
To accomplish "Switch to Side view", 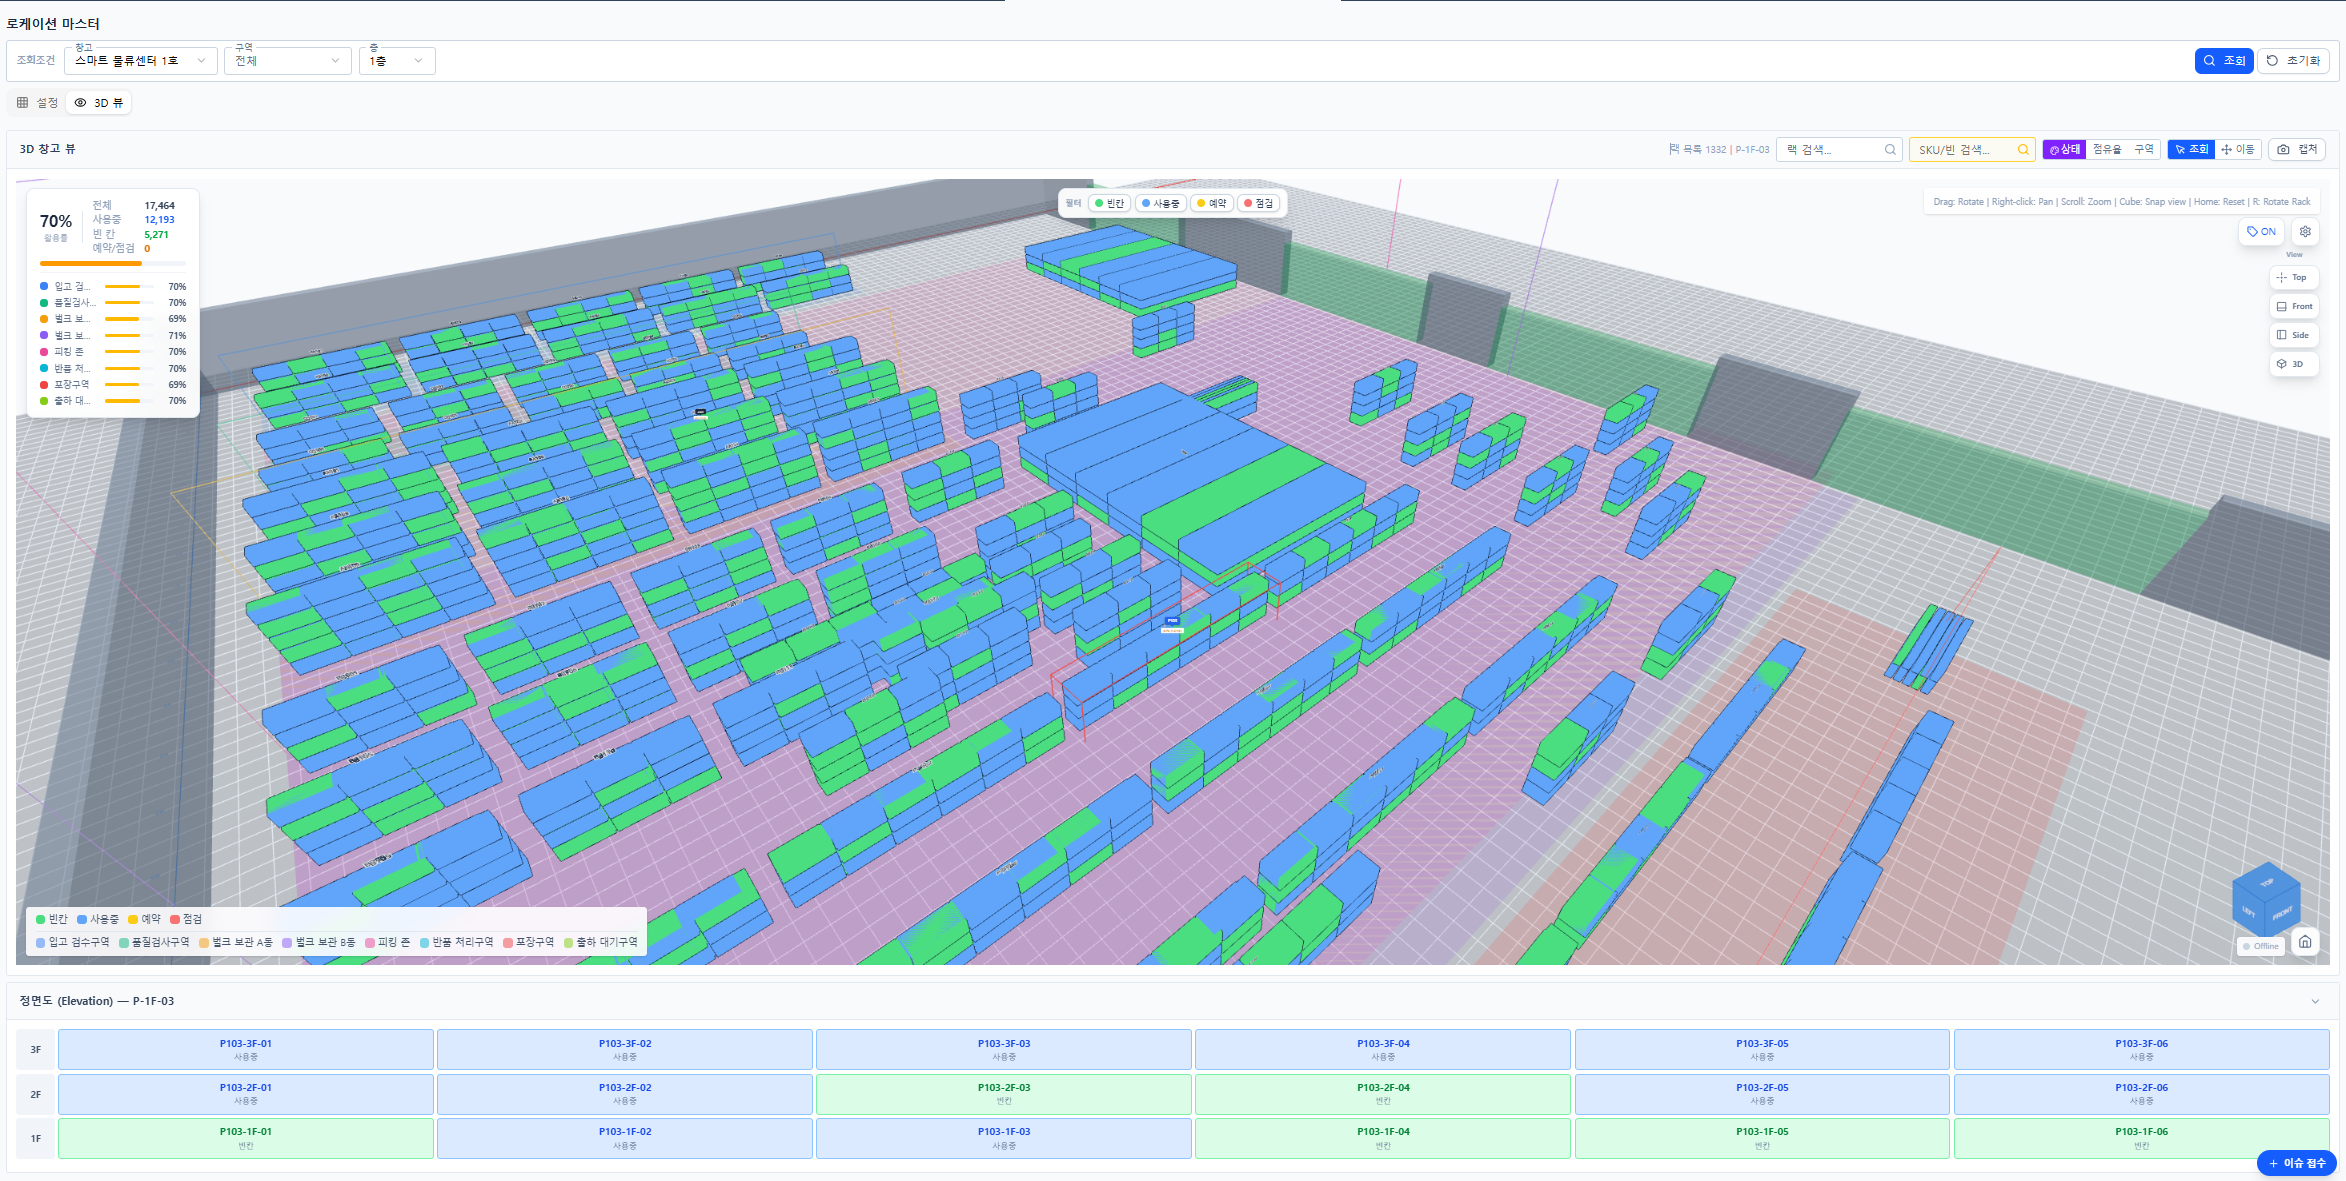I will [2293, 335].
